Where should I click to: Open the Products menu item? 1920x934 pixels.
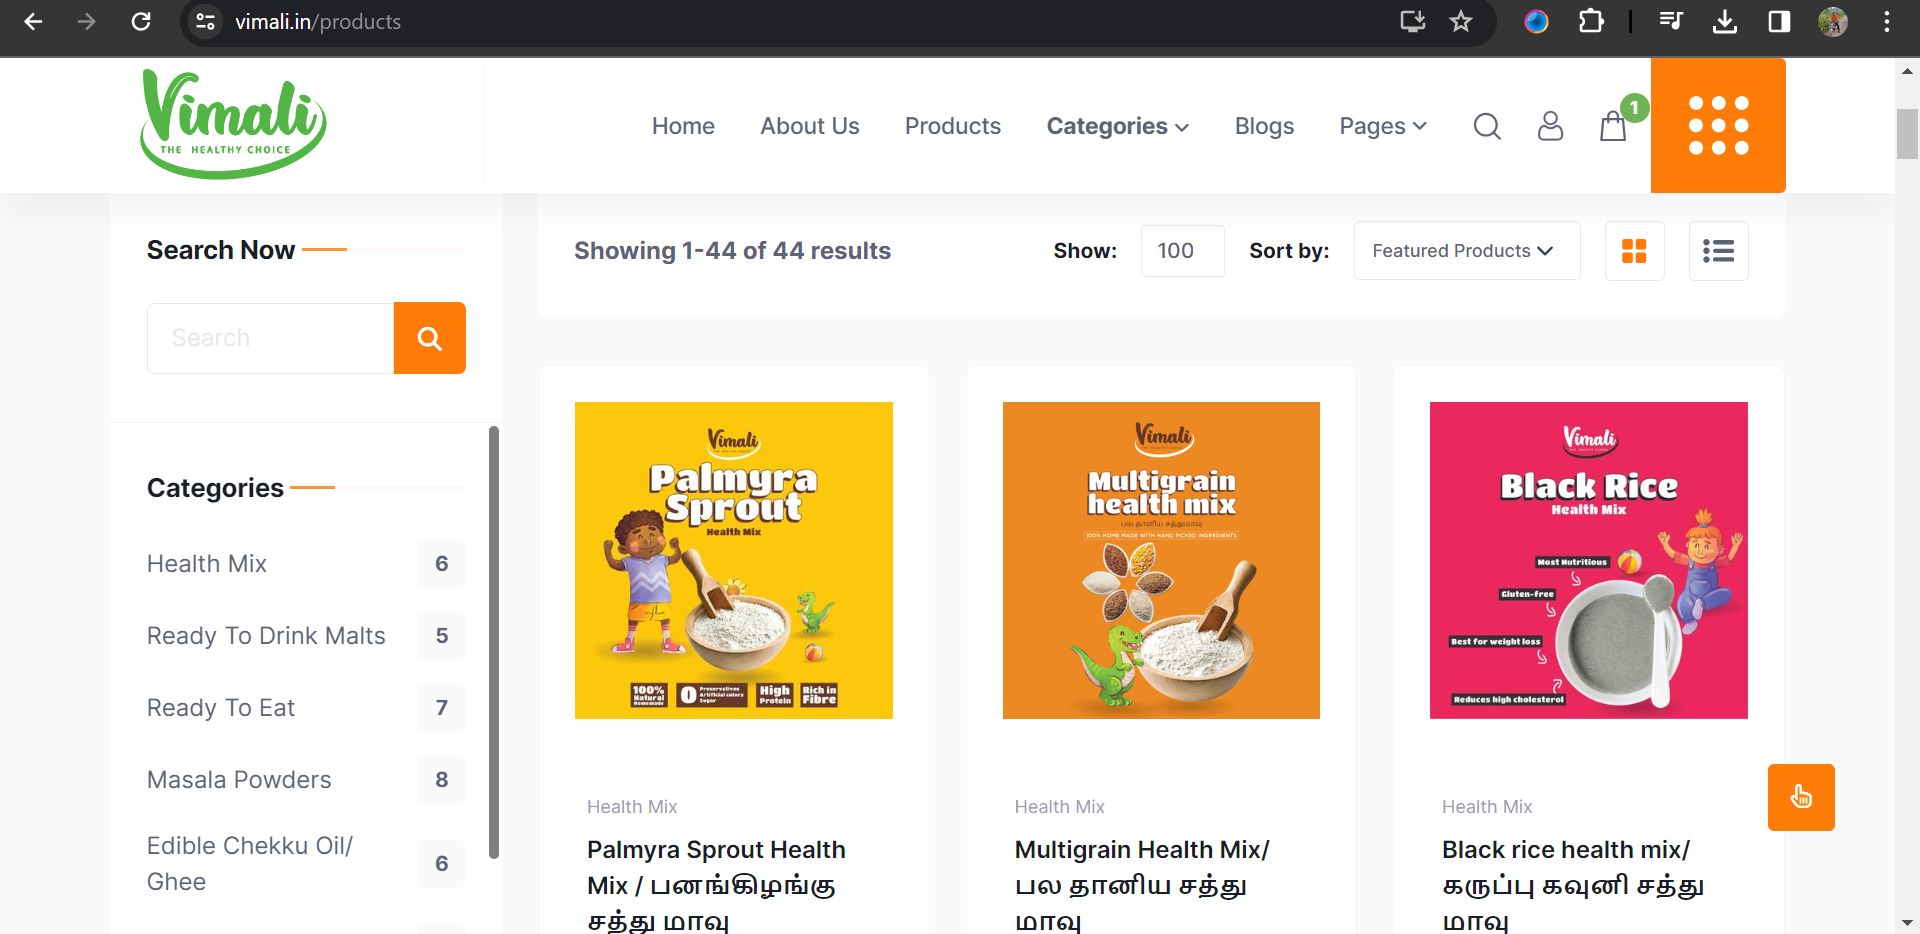coord(953,126)
